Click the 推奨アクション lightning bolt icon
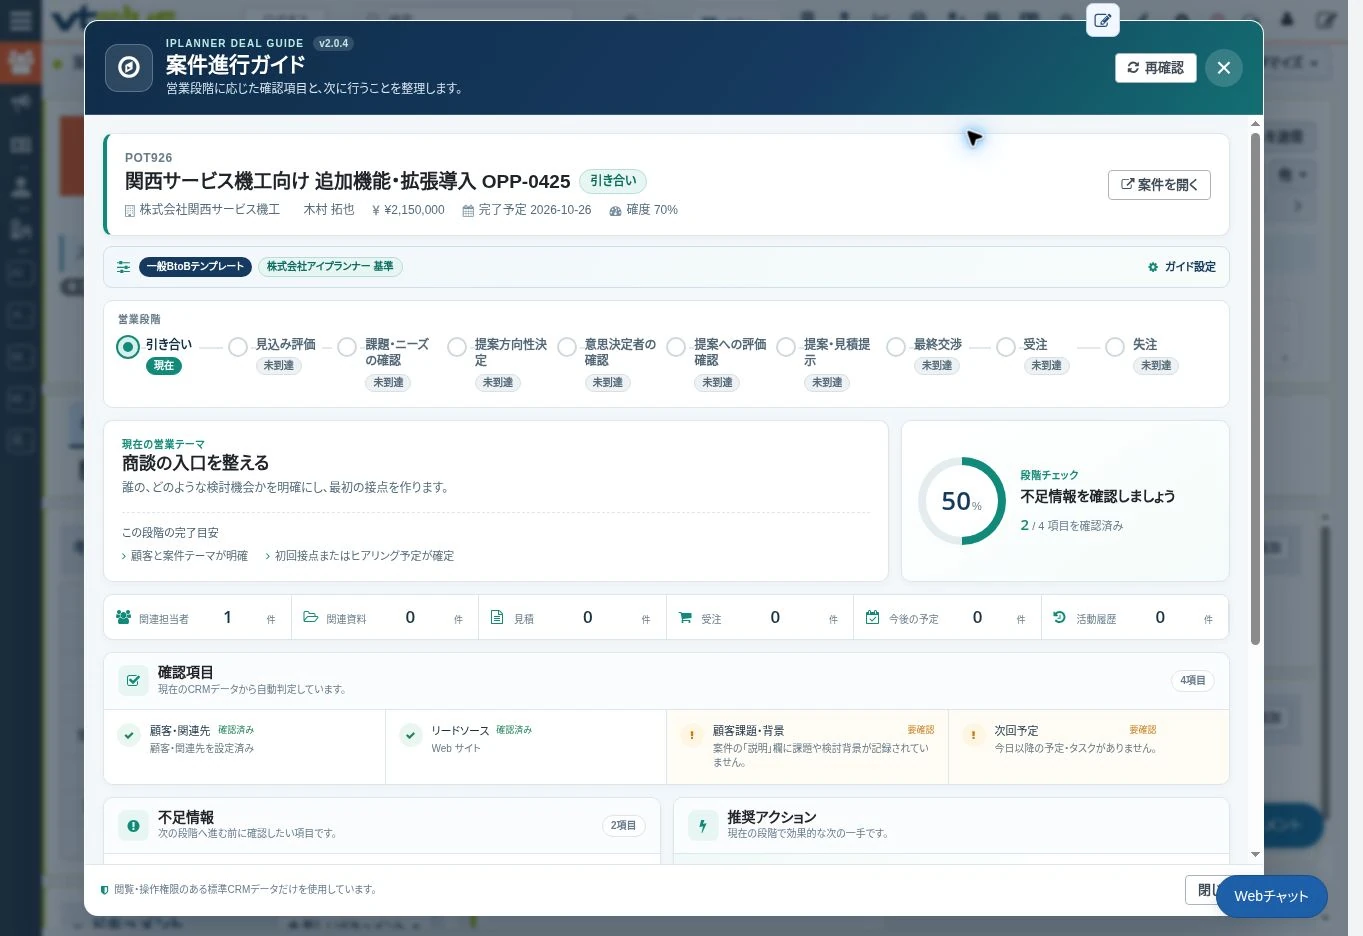The image size is (1363, 936). [703, 825]
